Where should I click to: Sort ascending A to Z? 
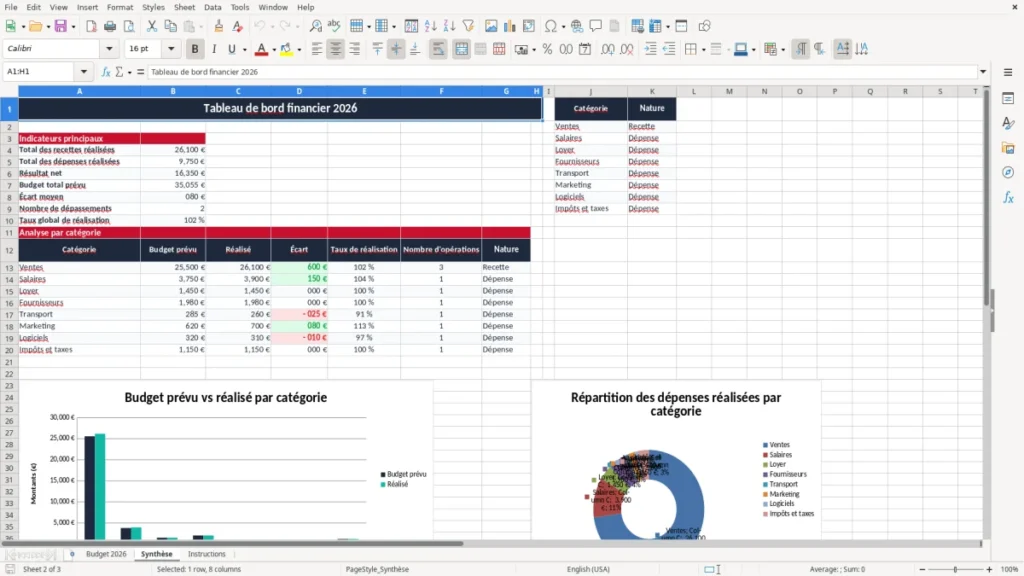[x=430, y=26]
